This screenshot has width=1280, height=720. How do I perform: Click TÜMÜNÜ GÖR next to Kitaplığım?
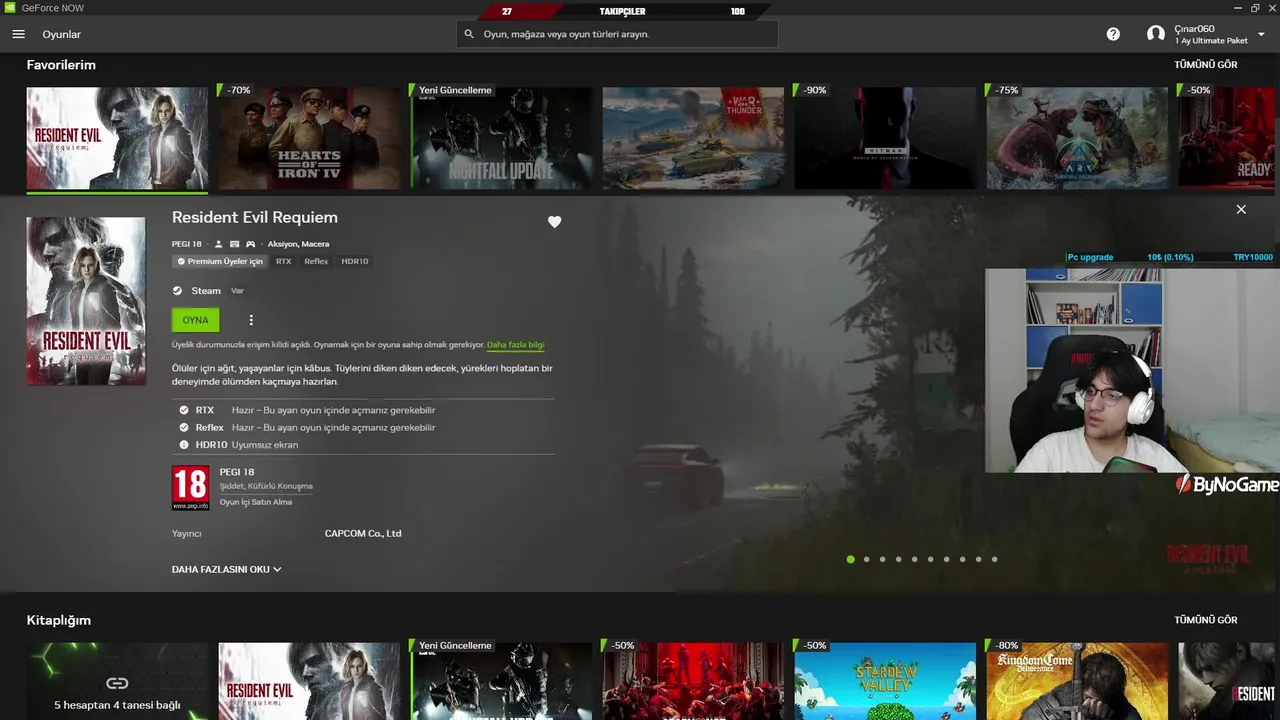point(1206,620)
